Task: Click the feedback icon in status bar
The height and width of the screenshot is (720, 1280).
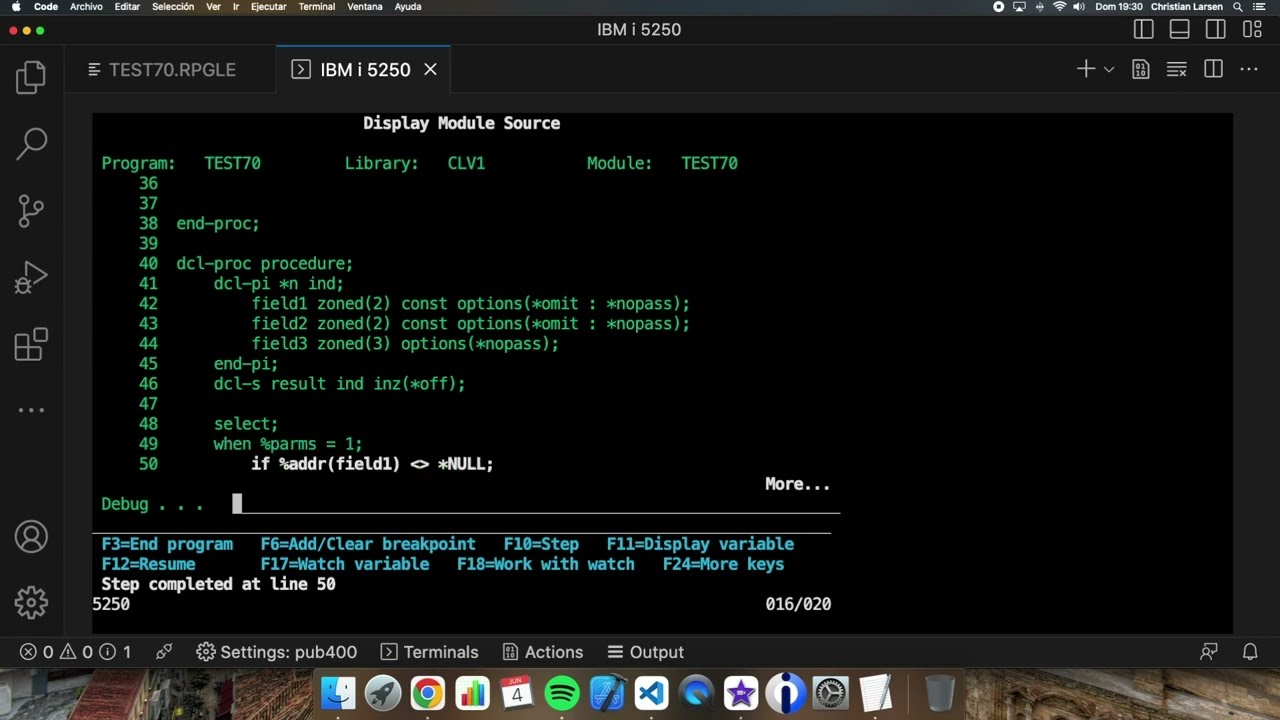Action: click(1209, 652)
